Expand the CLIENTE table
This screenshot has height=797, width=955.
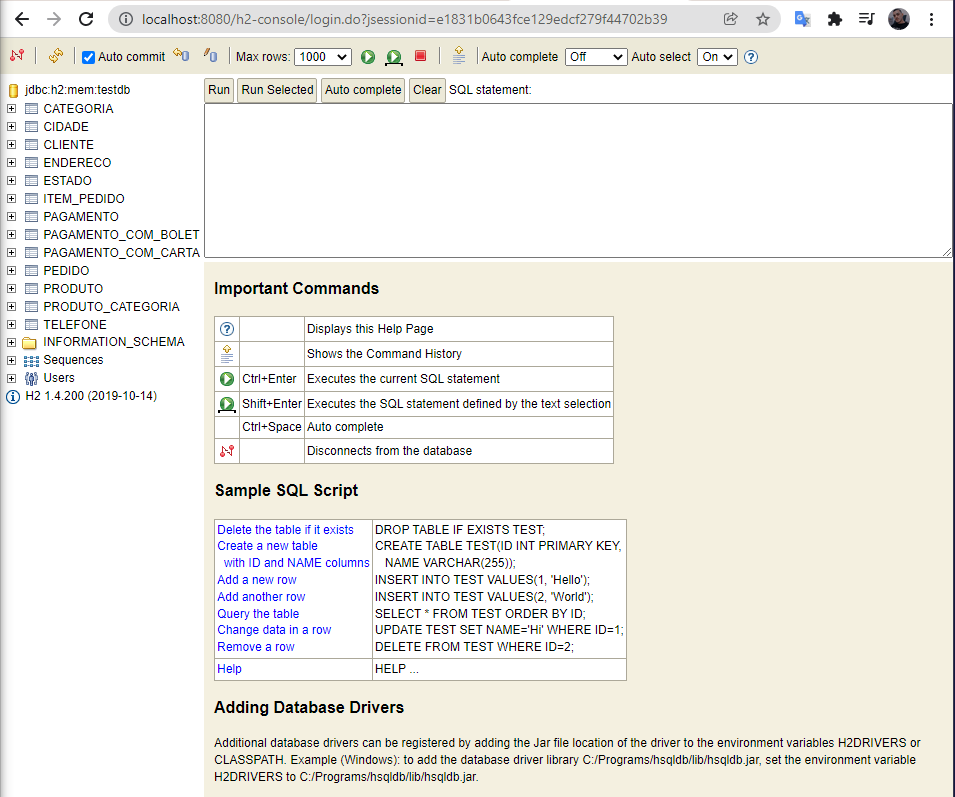(9, 144)
